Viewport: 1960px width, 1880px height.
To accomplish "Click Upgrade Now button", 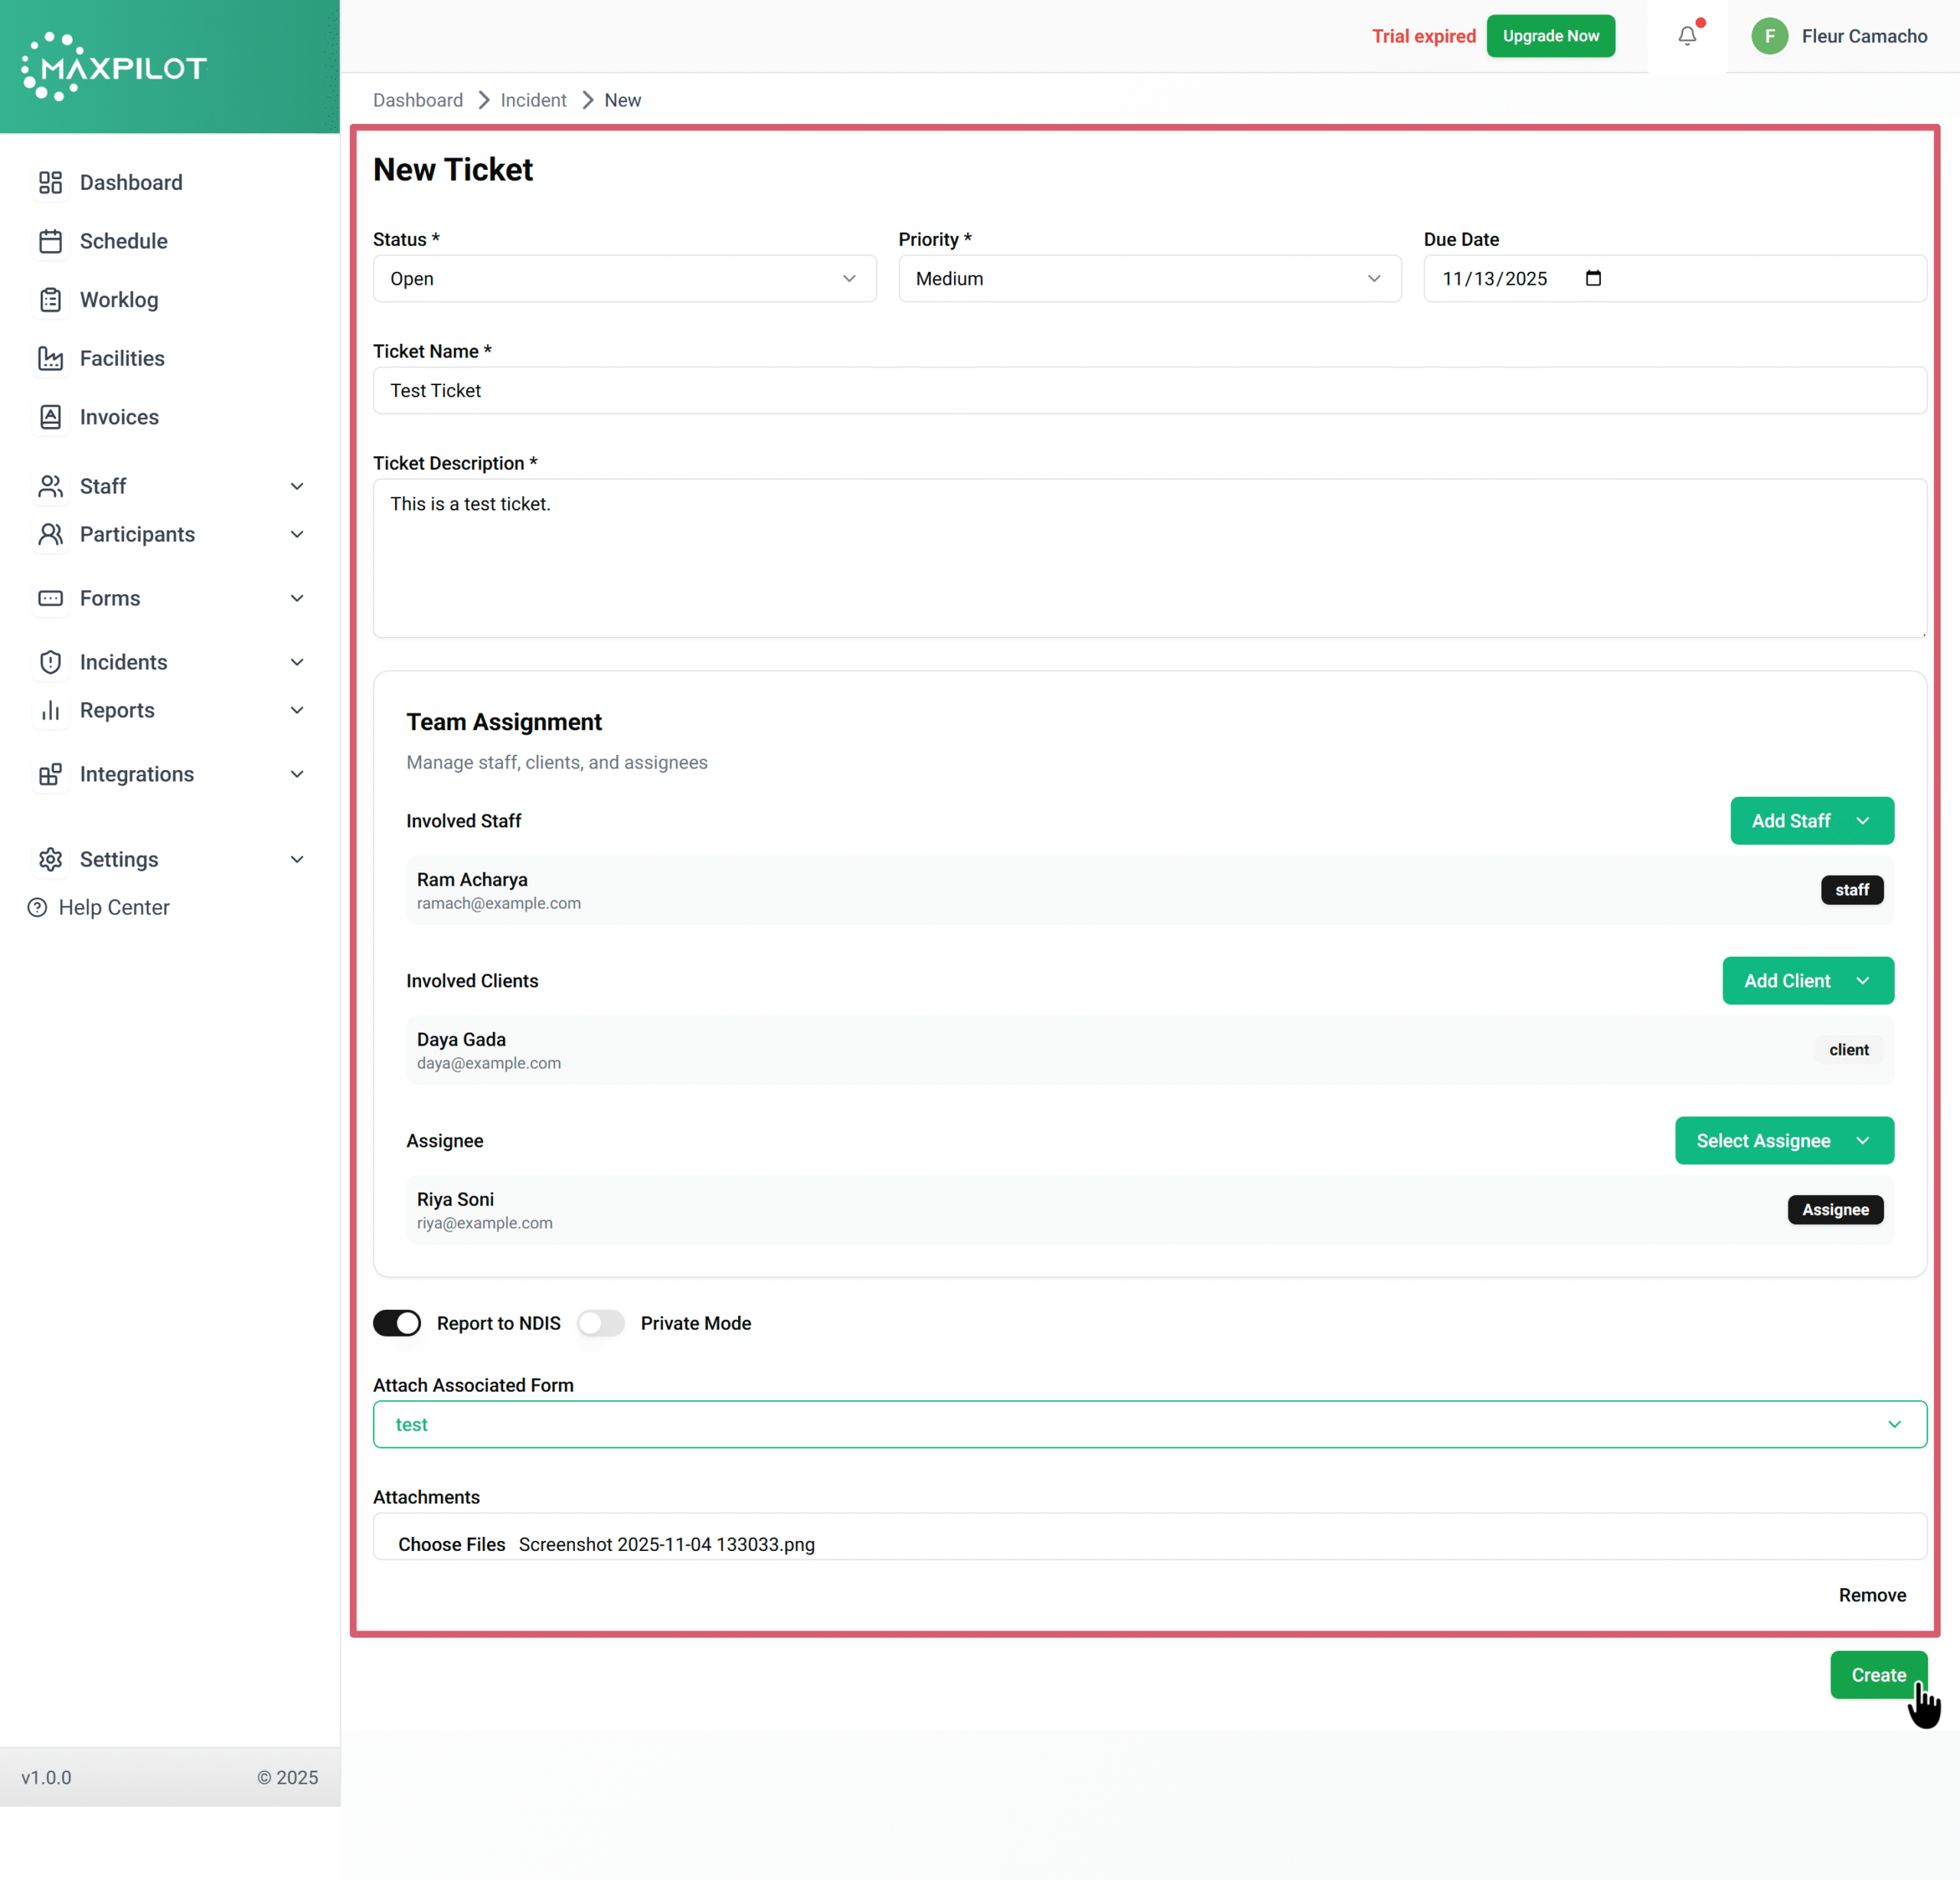I will click(x=1550, y=36).
